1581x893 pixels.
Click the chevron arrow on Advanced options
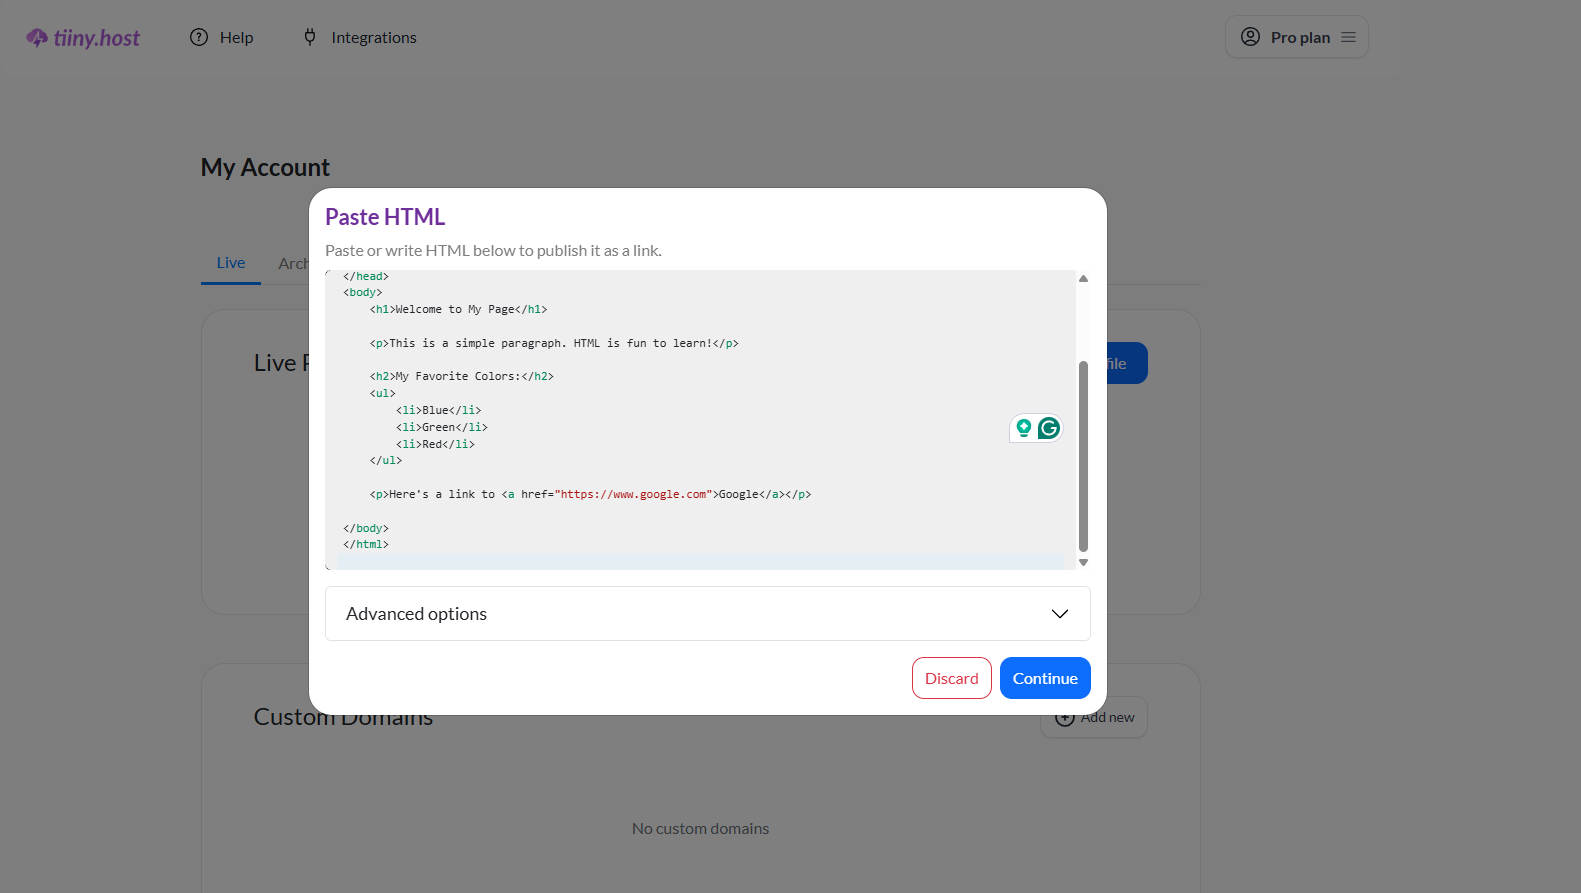[x=1060, y=614]
